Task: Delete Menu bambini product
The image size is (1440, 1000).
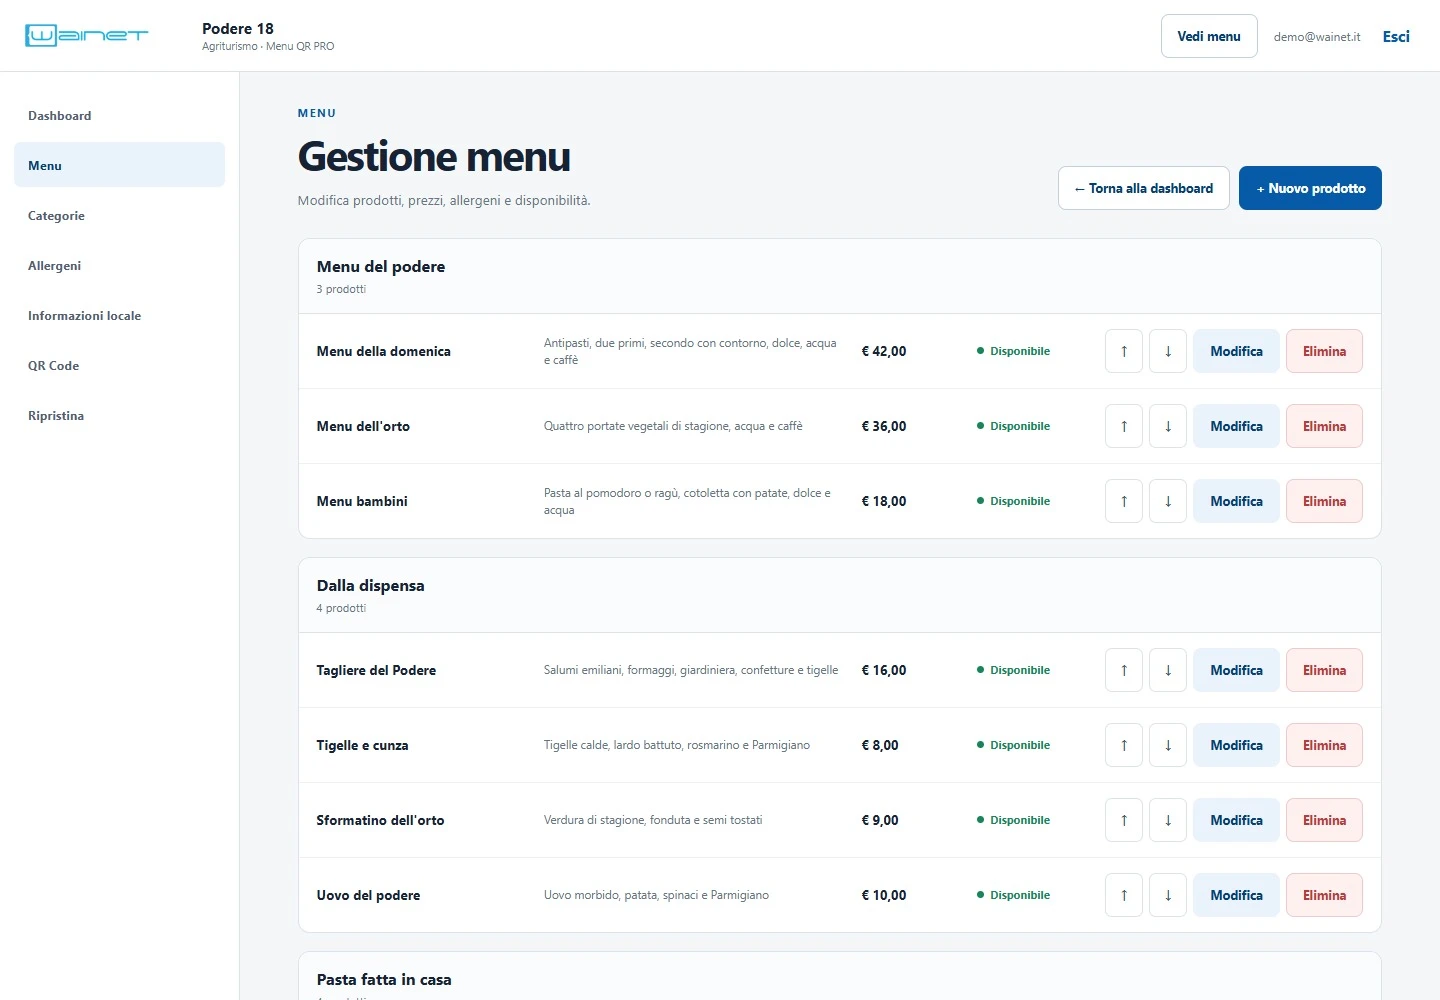Action: (1324, 501)
